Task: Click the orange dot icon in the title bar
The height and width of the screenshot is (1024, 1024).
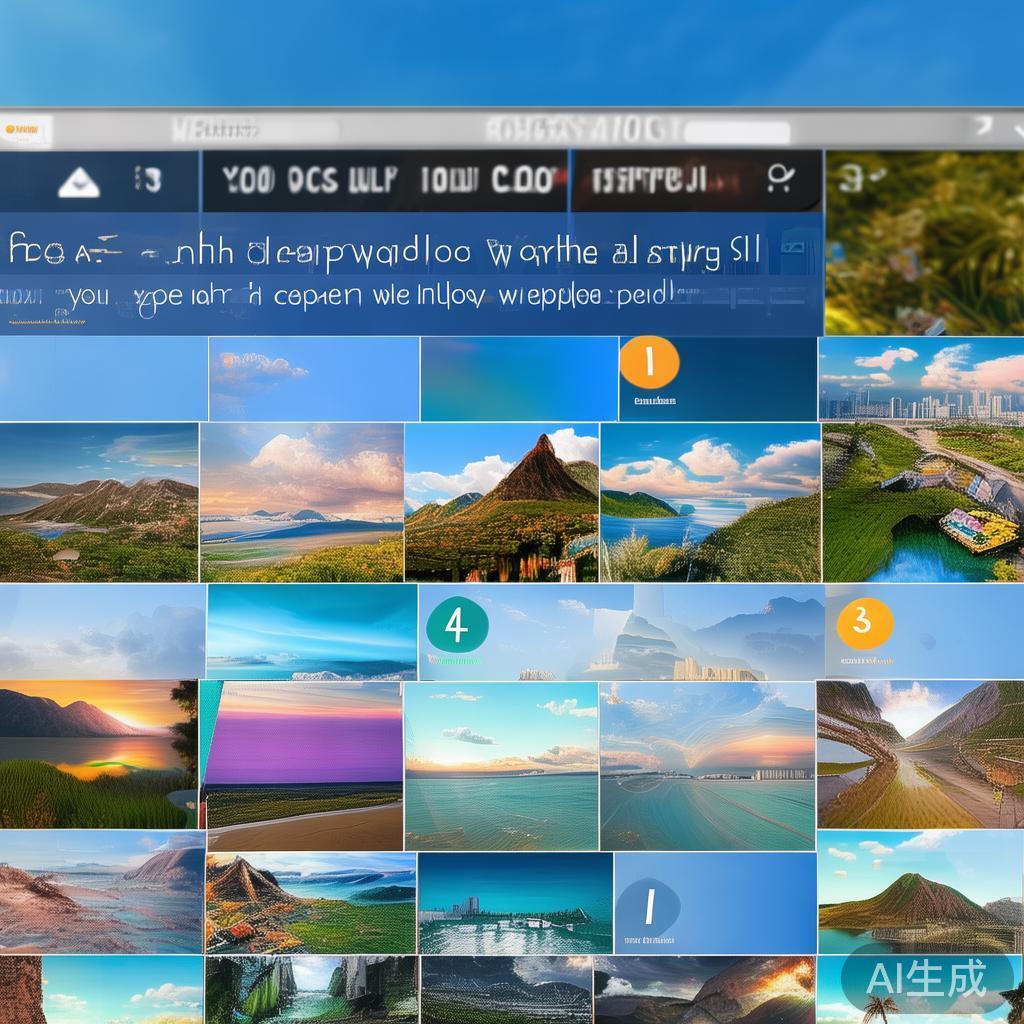Action: [10, 129]
